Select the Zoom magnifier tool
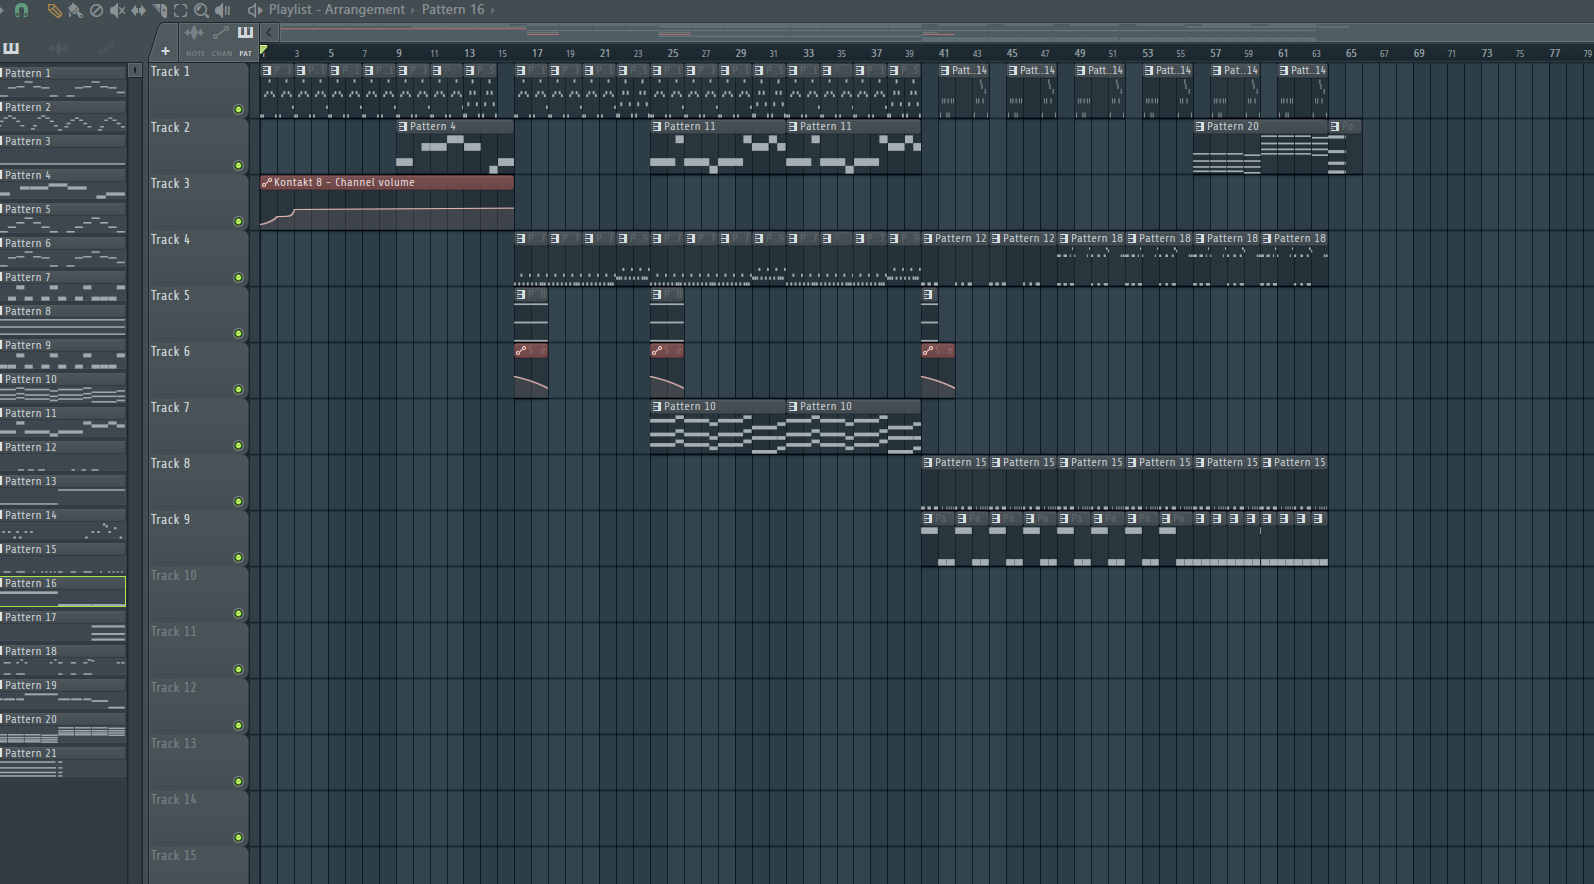1594x884 pixels. pos(201,10)
